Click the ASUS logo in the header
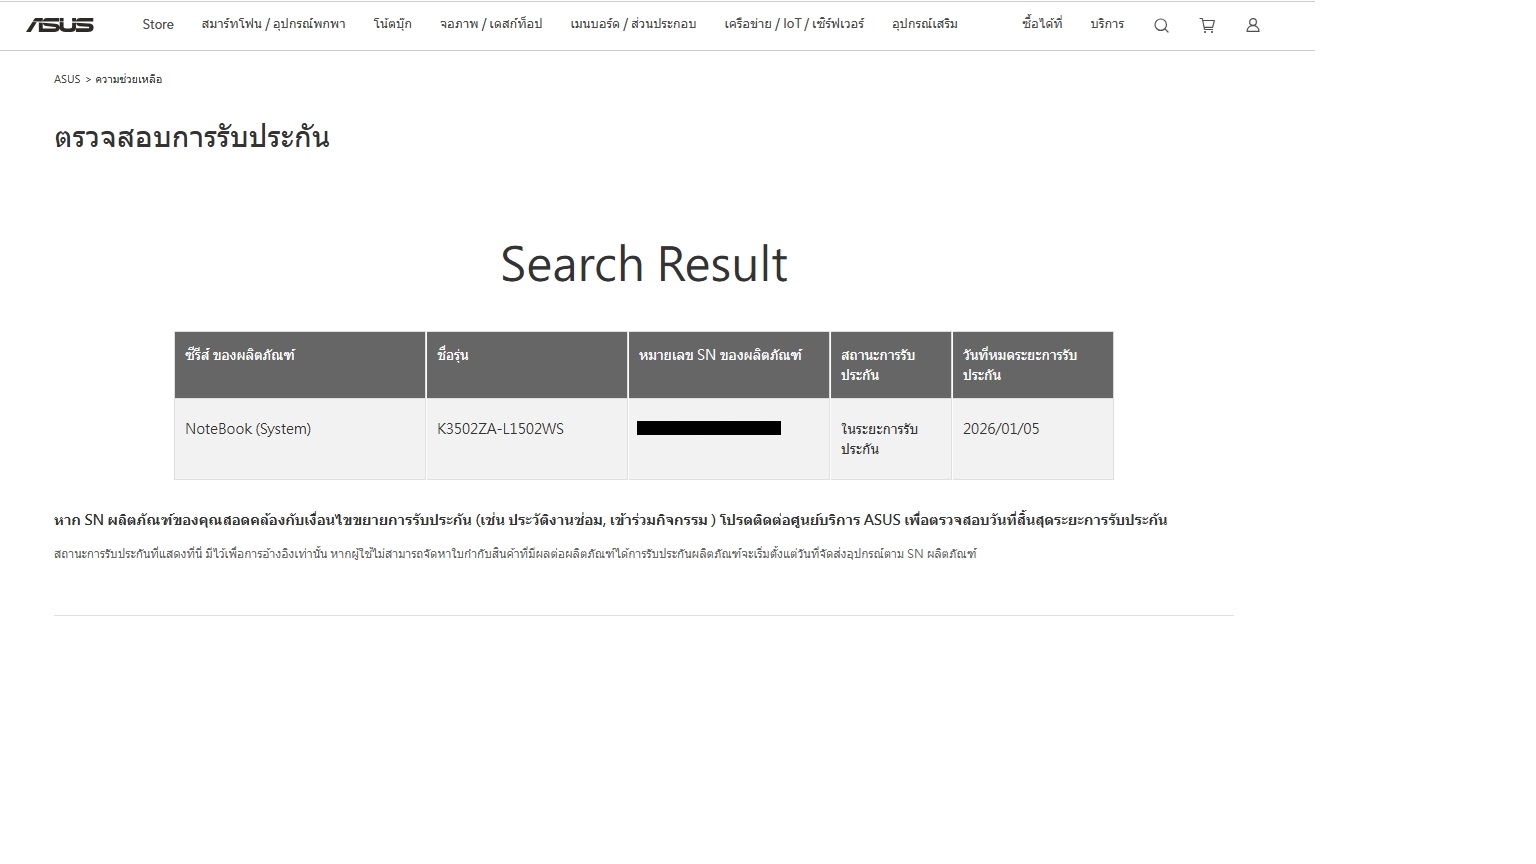This screenshot has height=864, width=1536. pos(60,25)
